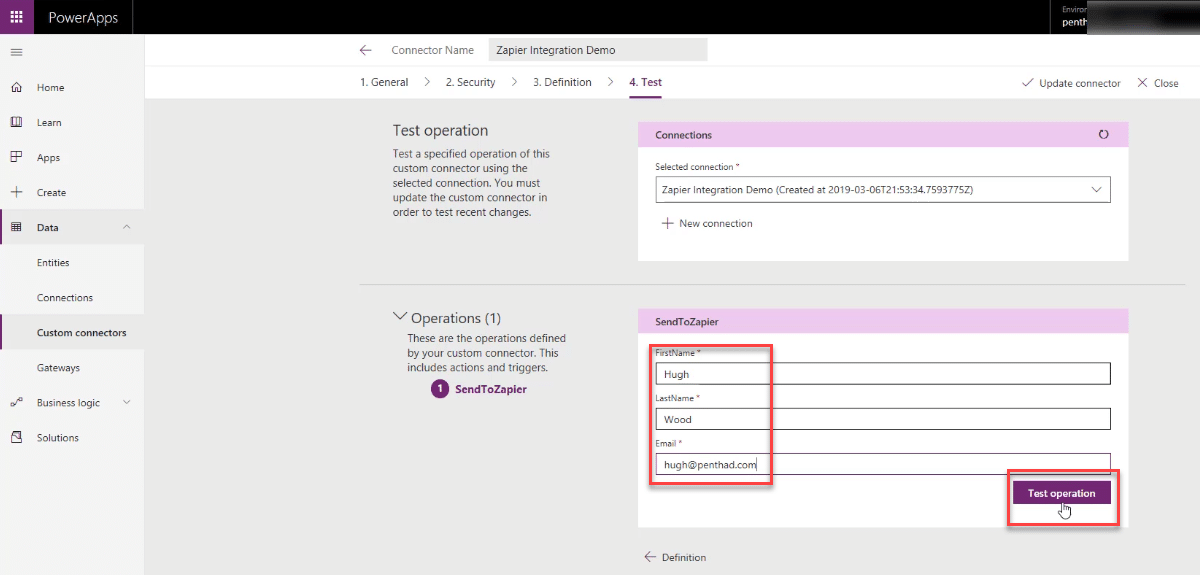This screenshot has width=1200, height=575.
Task: Open Gateways in the sidebar
Action: coord(58,368)
